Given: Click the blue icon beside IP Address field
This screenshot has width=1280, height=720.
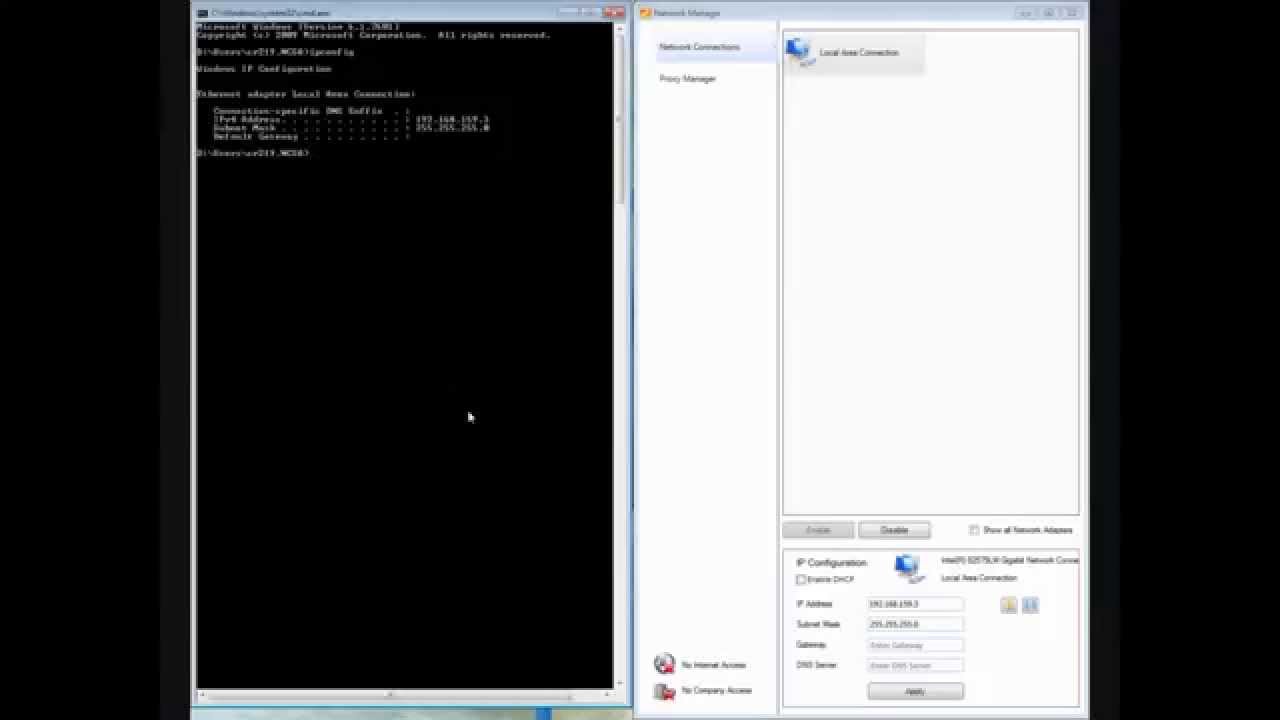Looking at the screenshot, I should coord(1030,605).
